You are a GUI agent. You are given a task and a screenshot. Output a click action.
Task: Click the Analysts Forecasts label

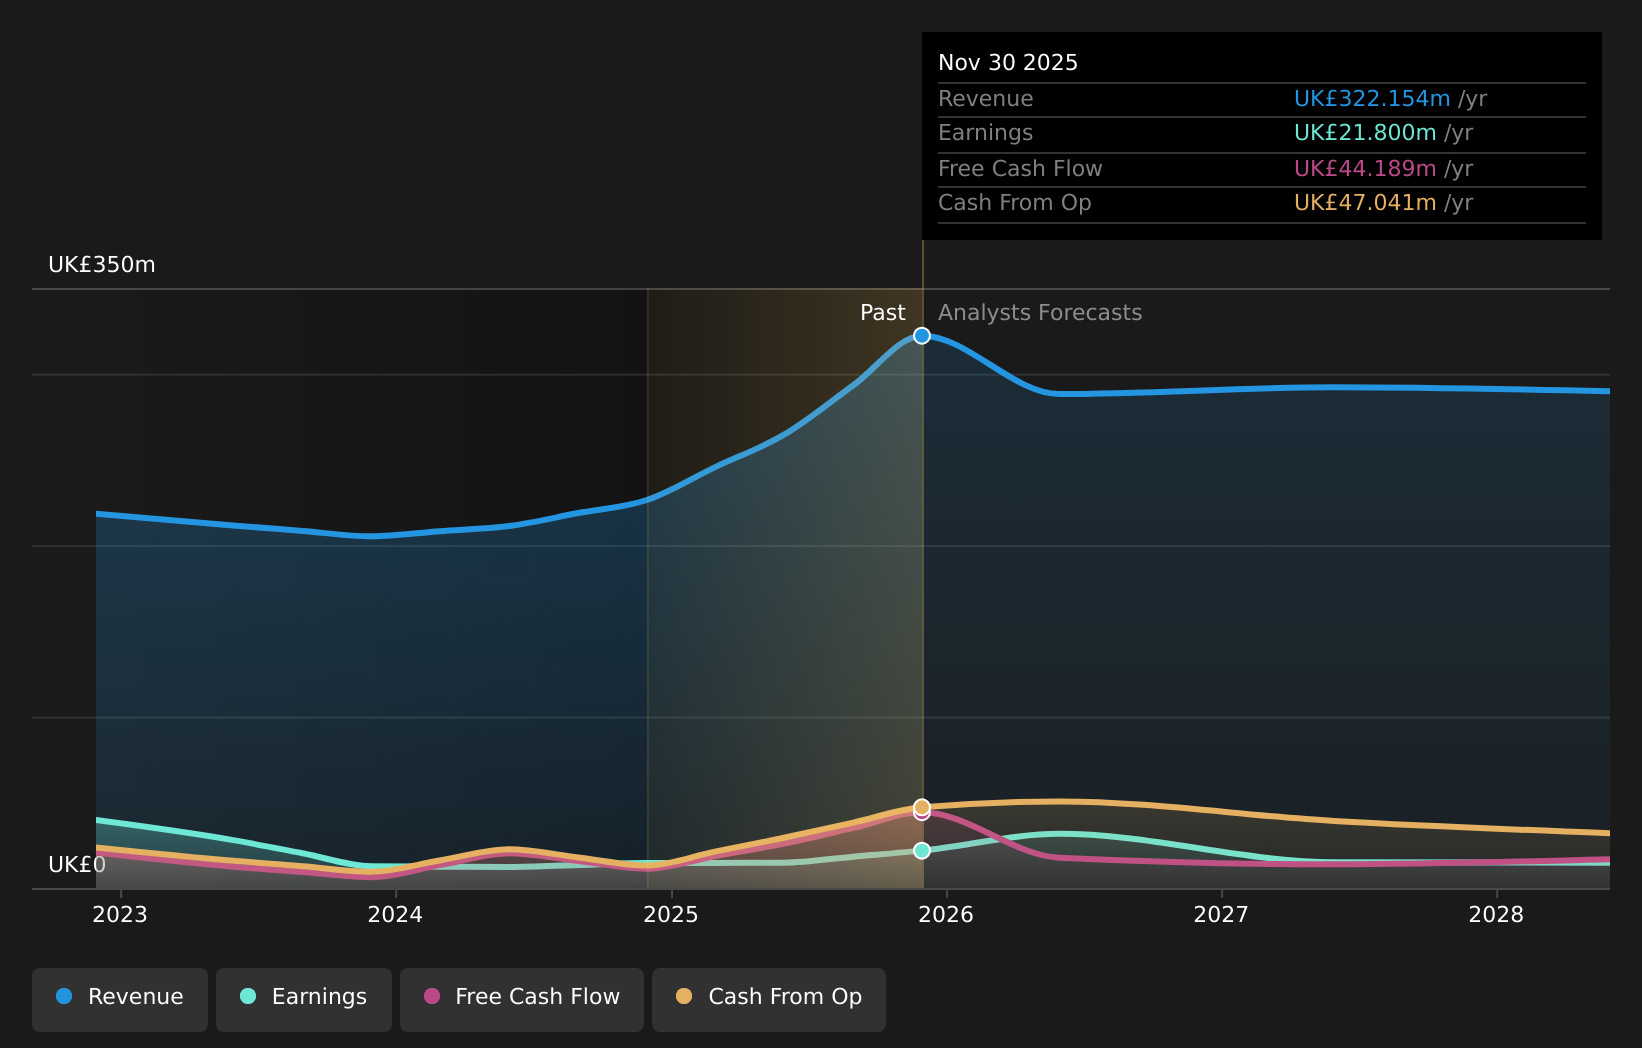(1040, 313)
